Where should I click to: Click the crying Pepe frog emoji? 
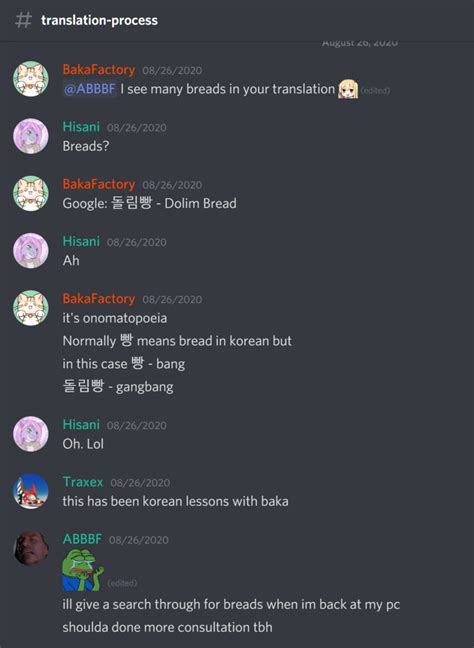pos(83,570)
